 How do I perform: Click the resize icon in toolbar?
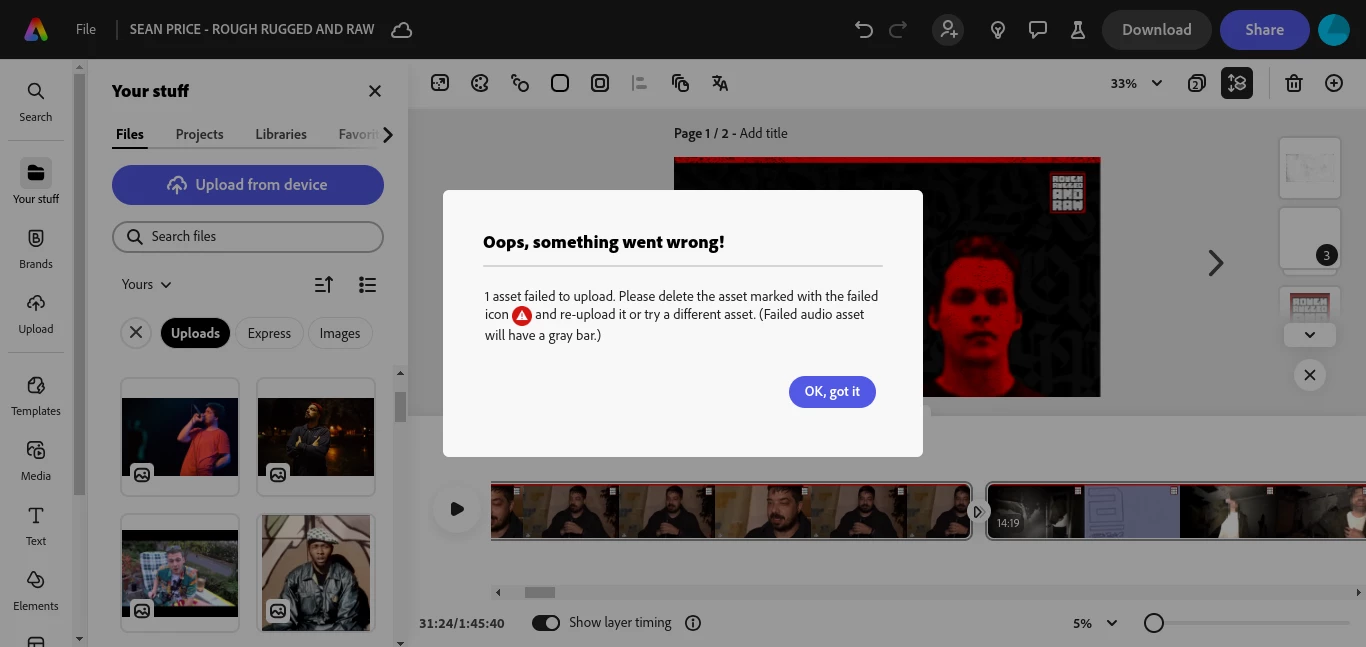pos(440,83)
